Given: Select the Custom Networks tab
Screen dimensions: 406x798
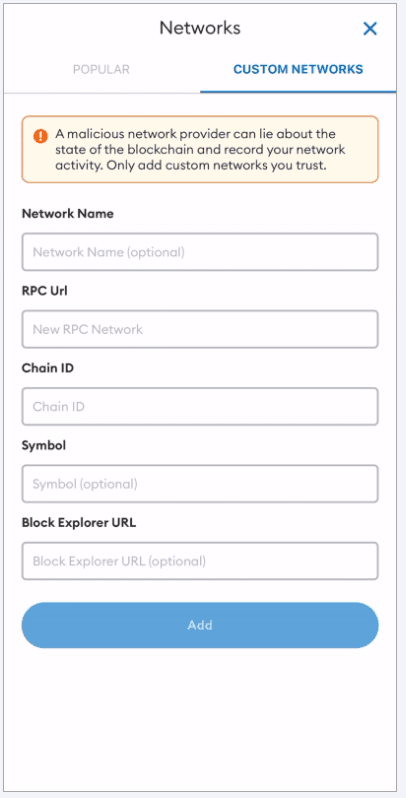Looking at the screenshot, I should (x=298, y=69).
